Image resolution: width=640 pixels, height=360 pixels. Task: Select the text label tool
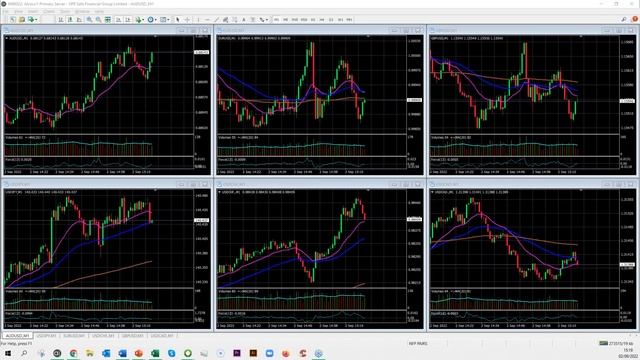coord(253,19)
